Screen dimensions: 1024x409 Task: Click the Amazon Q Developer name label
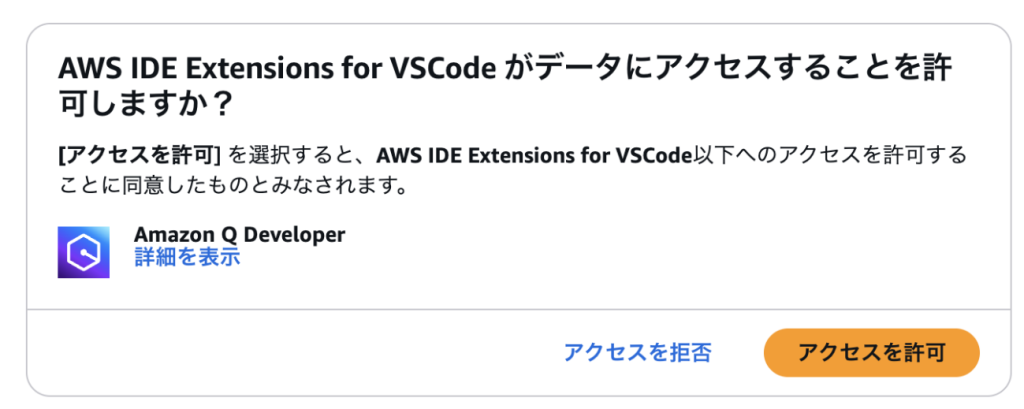tap(239, 235)
